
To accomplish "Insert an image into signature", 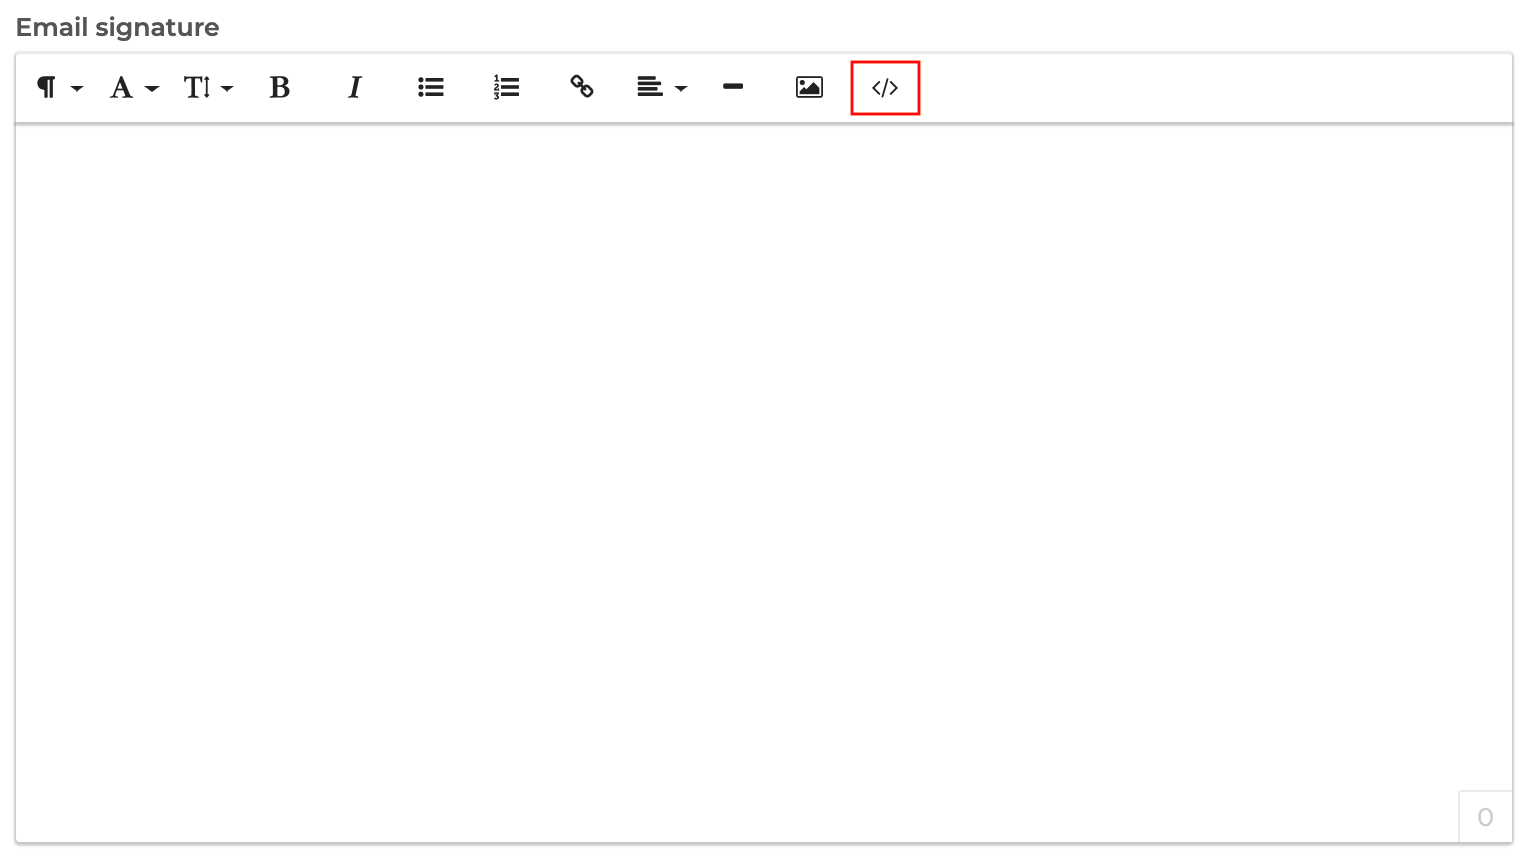I will coord(809,88).
